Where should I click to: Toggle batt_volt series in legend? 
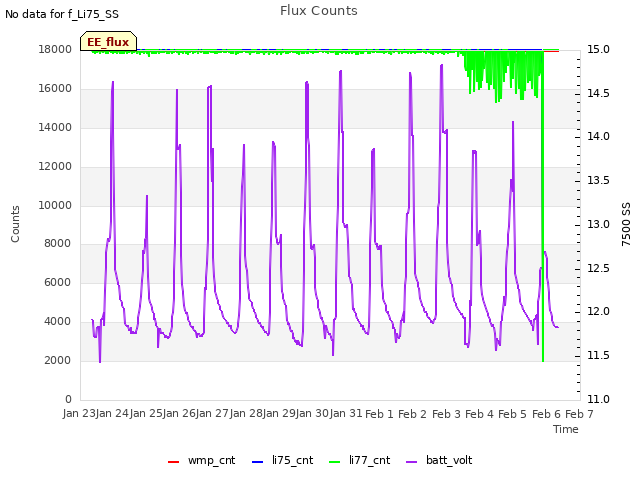(439, 460)
